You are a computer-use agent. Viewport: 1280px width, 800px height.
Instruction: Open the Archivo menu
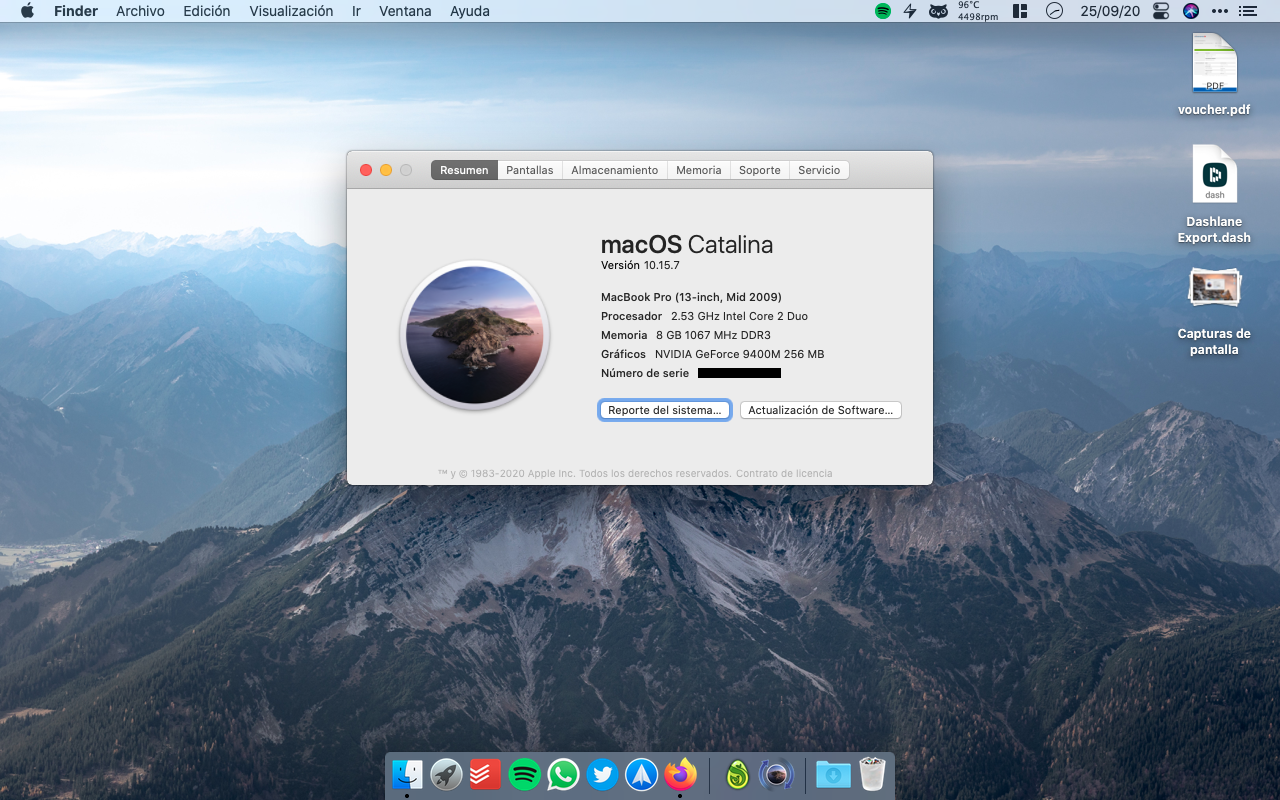[140, 11]
